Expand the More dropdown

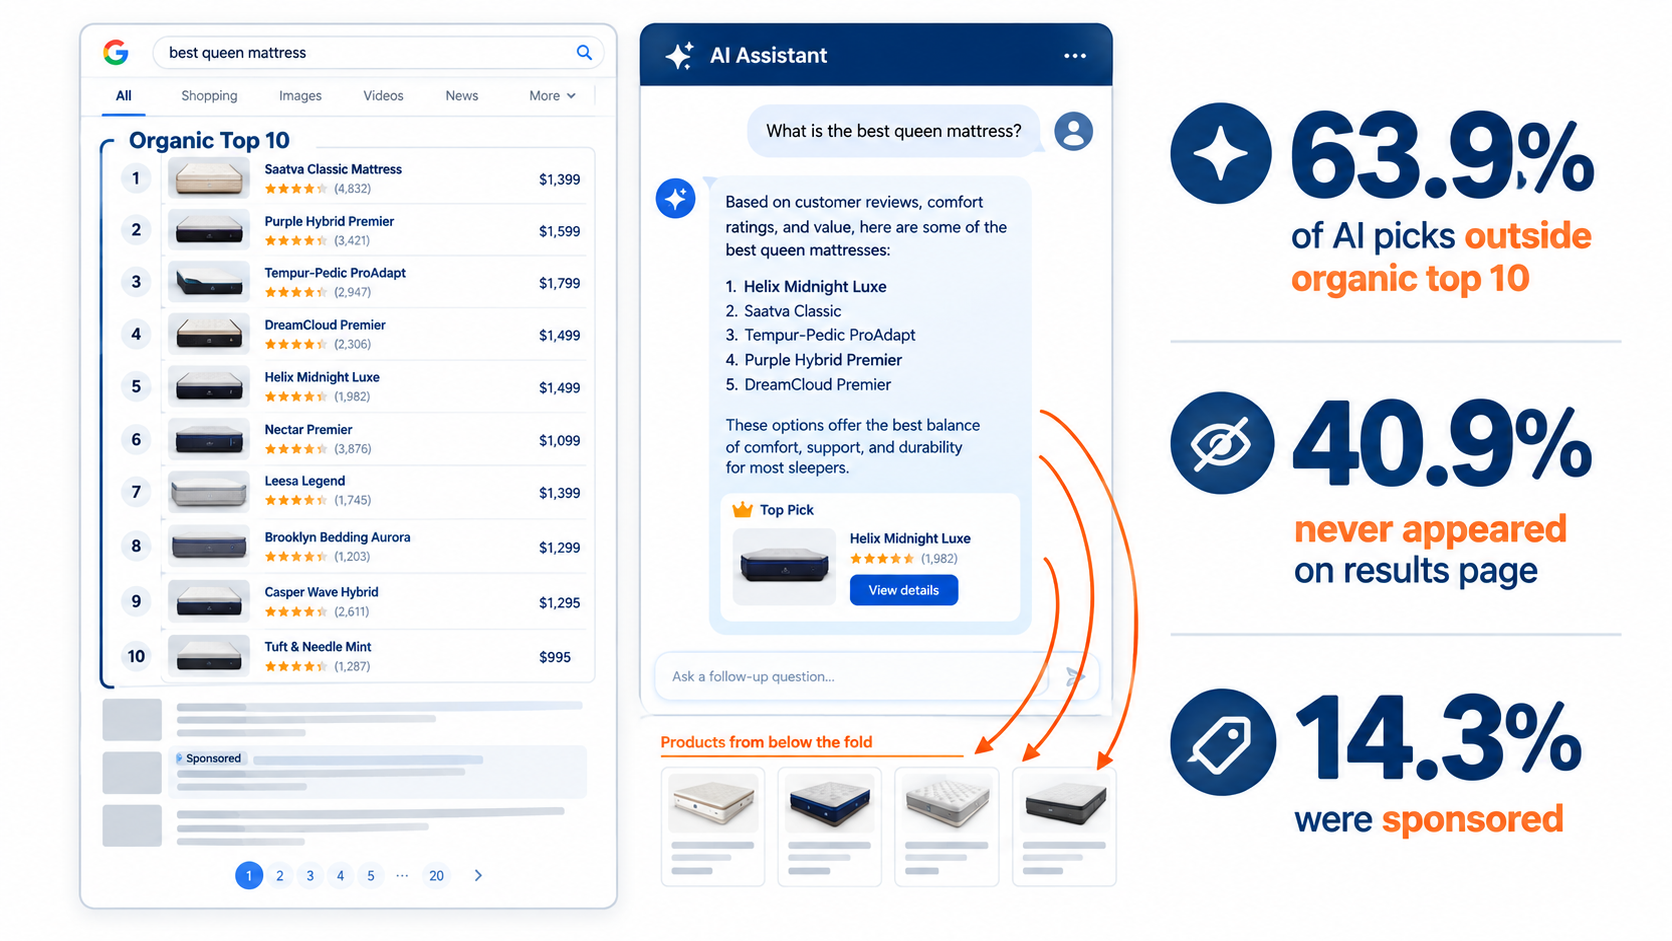pos(552,96)
